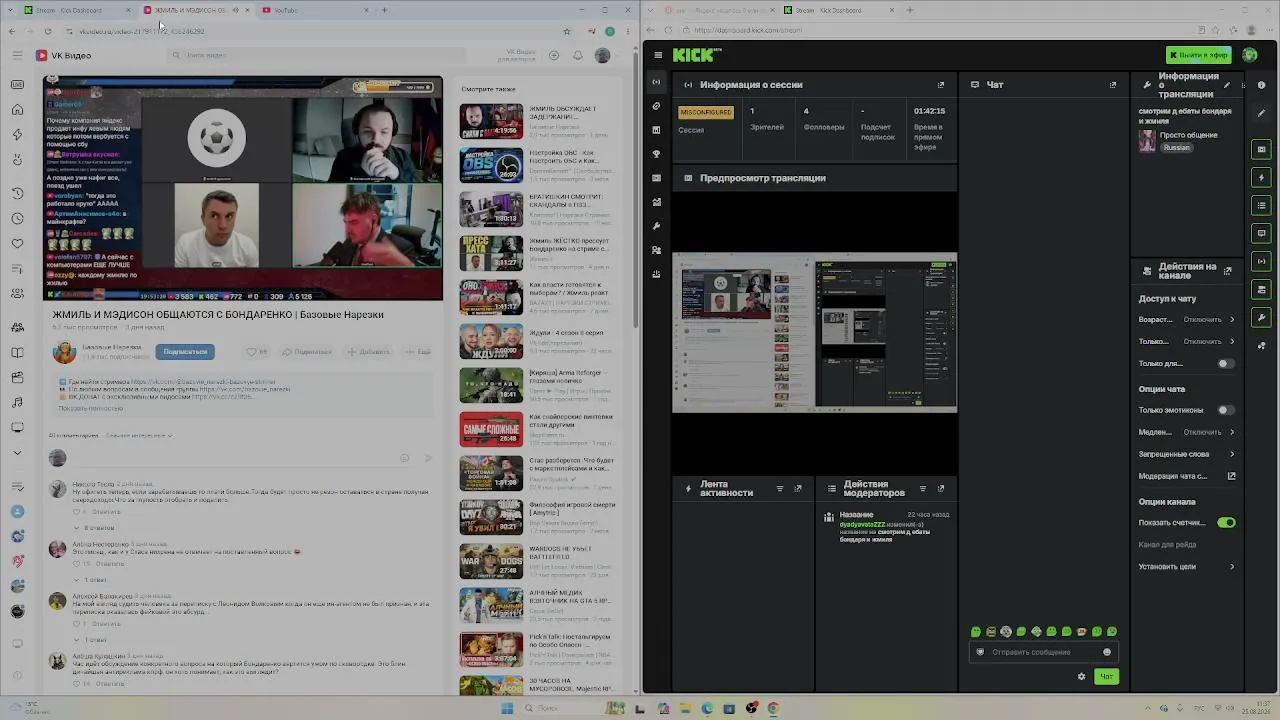Open emoji picker in chat message box
1280x720 pixels.
pos(1107,652)
